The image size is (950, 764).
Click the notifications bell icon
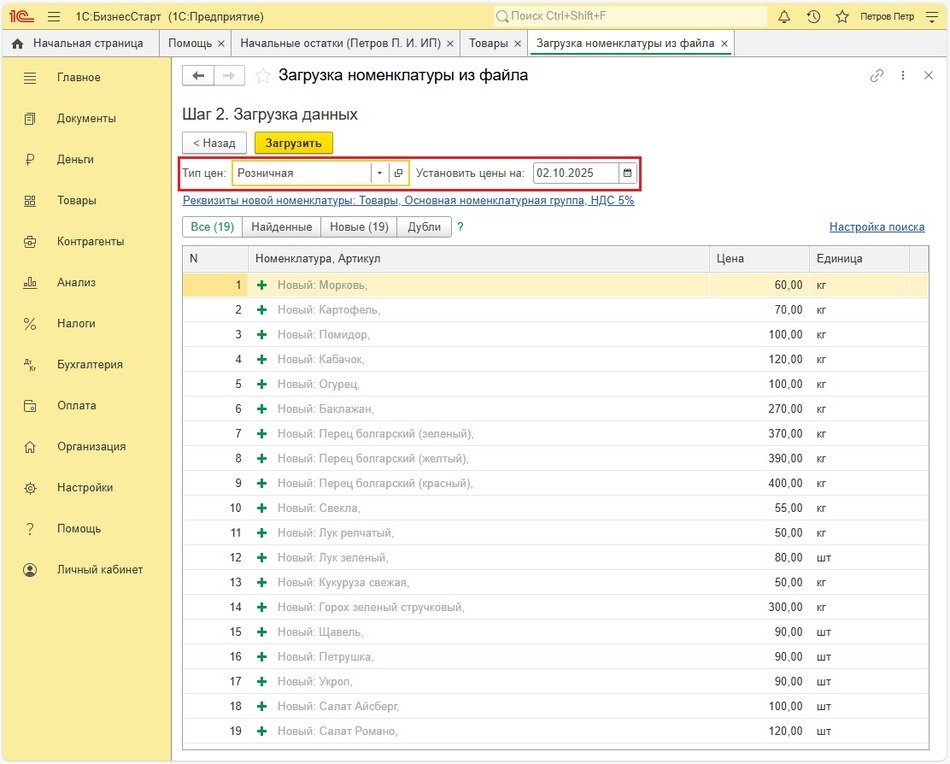point(784,17)
